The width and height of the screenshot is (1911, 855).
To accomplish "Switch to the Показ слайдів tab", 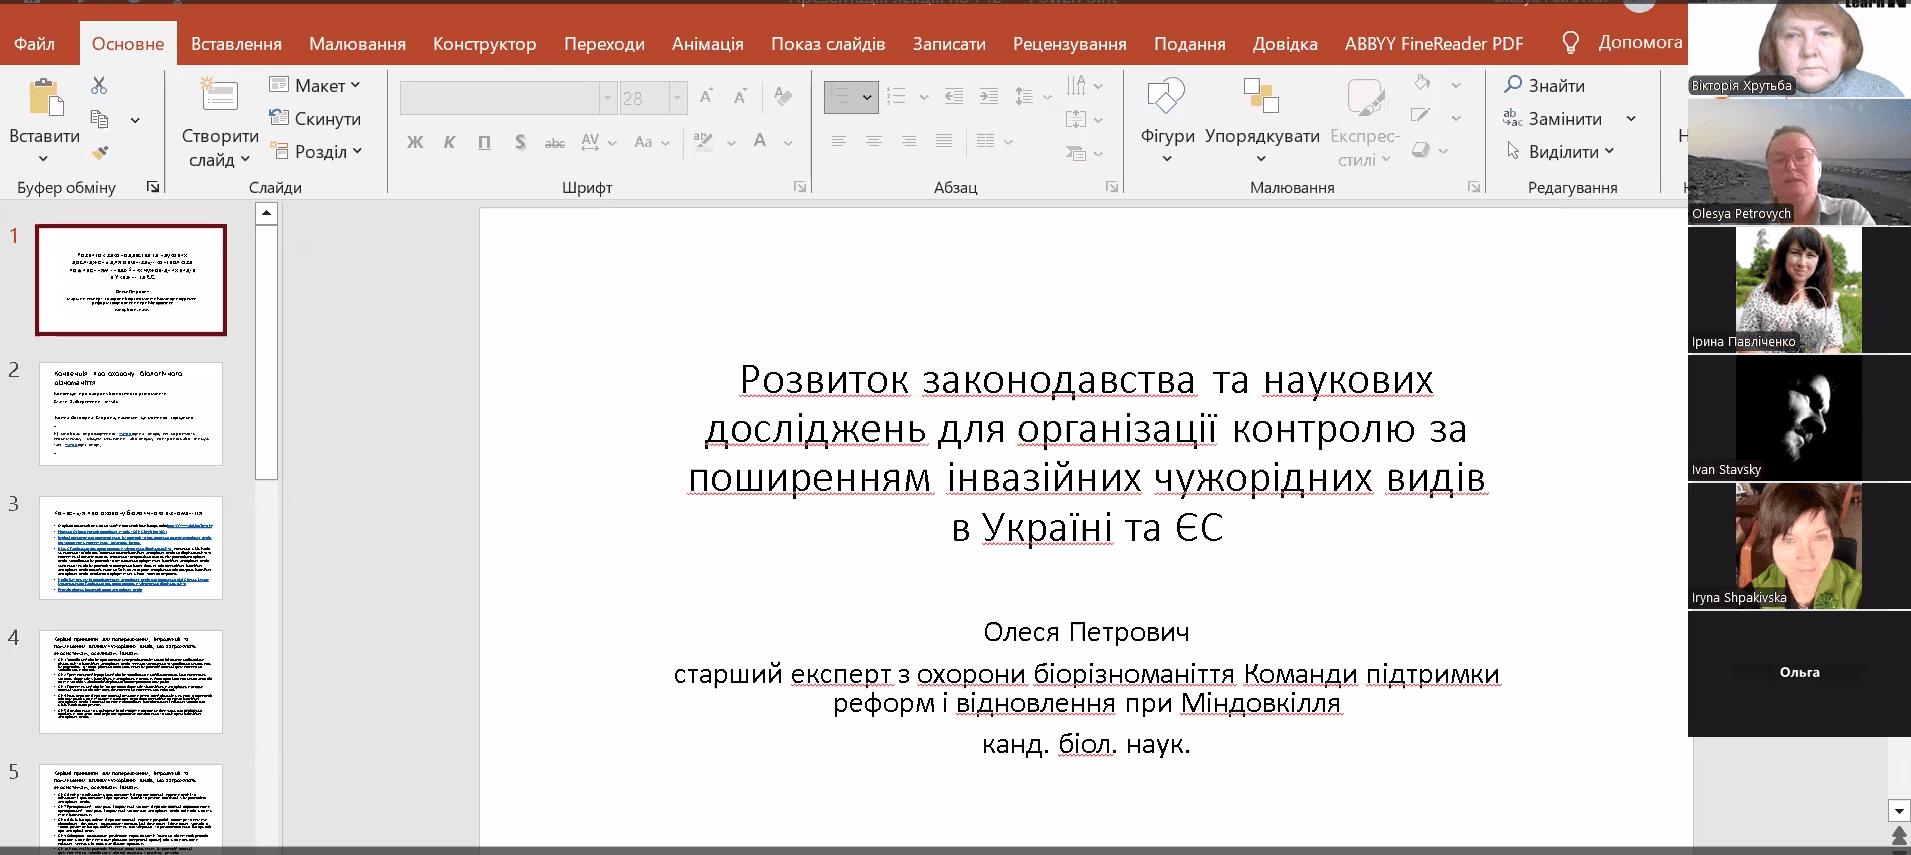I will click(x=827, y=44).
